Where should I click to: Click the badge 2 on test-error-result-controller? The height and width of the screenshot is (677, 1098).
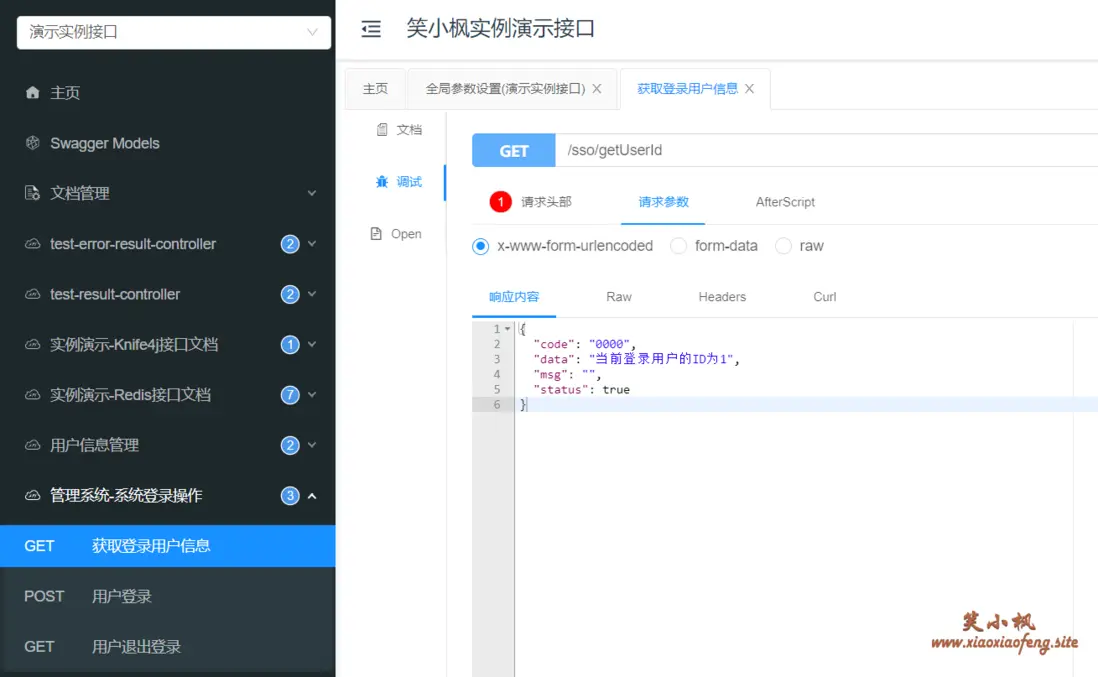tap(290, 244)
